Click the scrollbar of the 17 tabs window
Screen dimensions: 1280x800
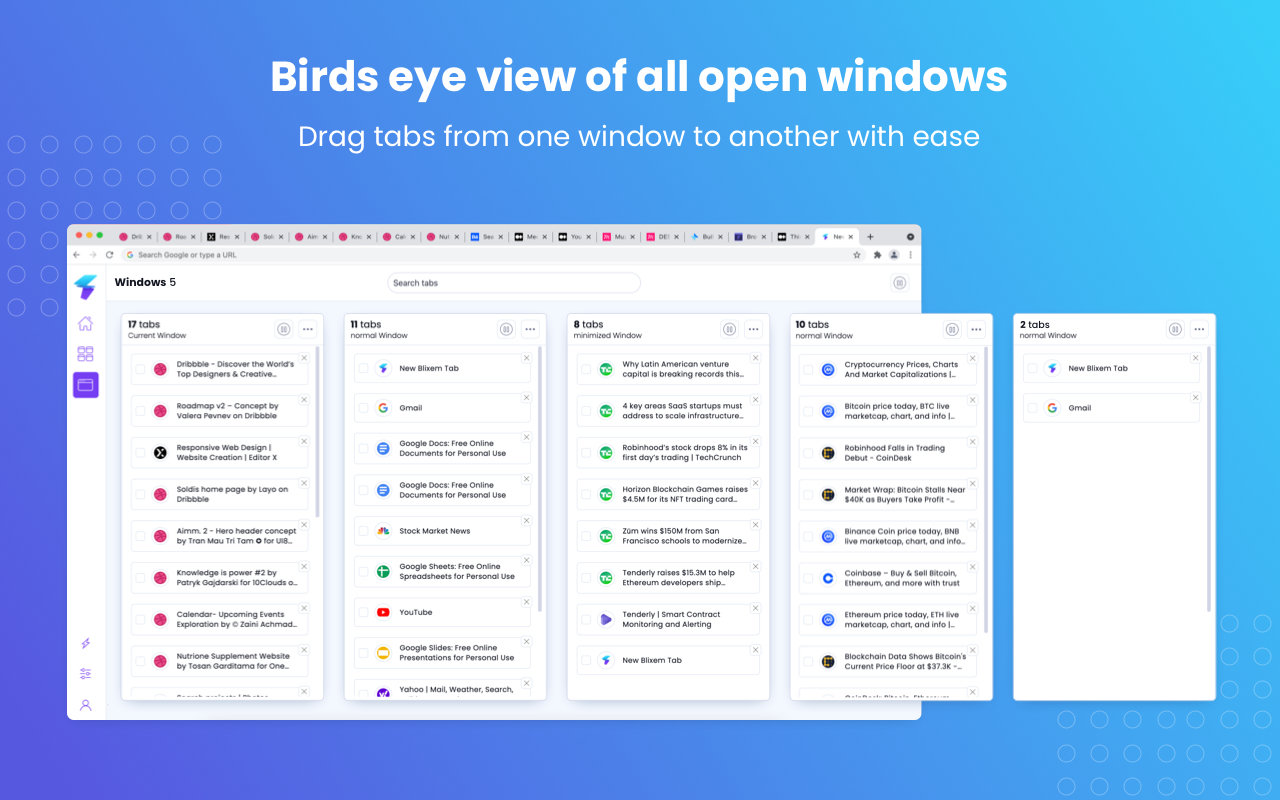317,432
